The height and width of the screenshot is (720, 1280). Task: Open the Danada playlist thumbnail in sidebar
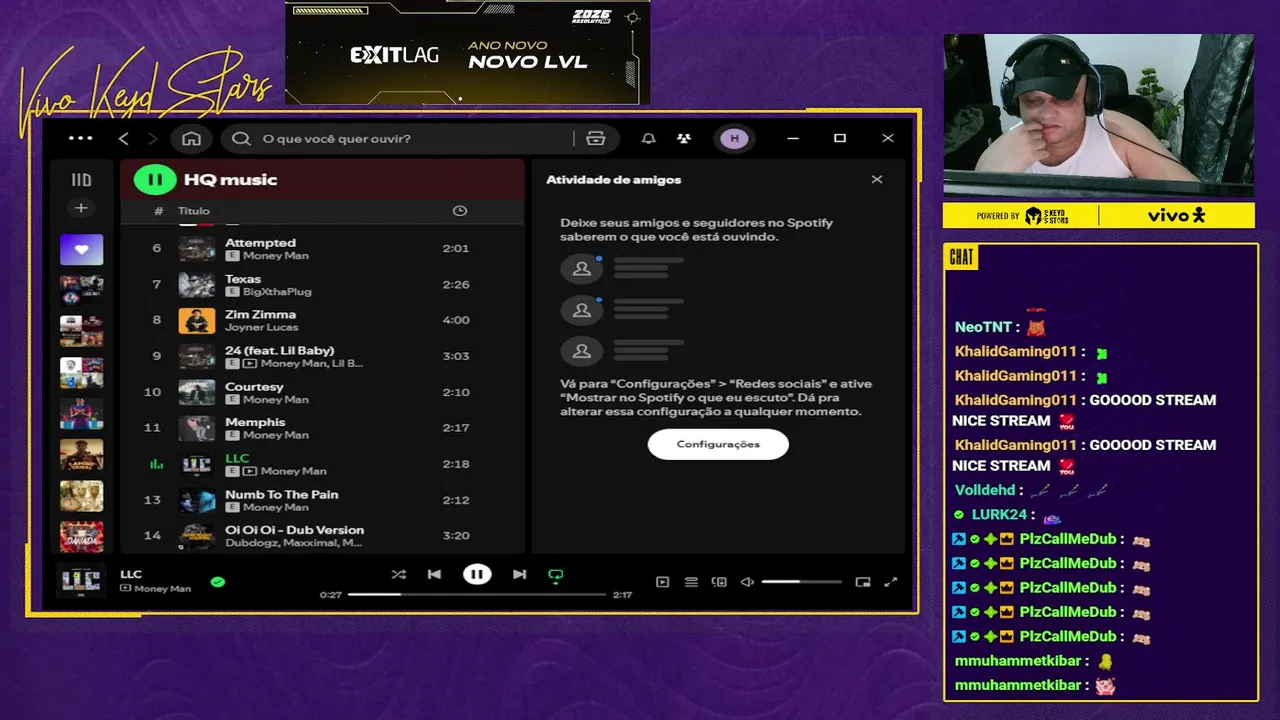point(81,537)
